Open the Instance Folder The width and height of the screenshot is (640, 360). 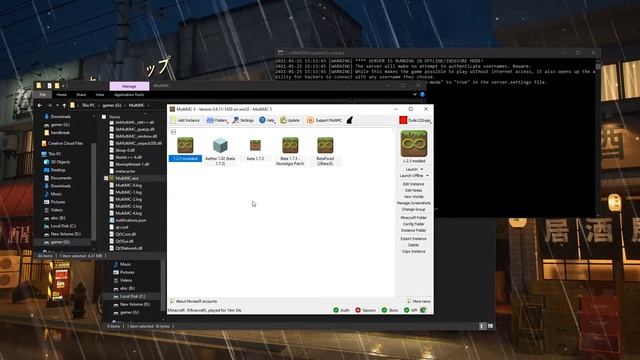pos(413,230)
